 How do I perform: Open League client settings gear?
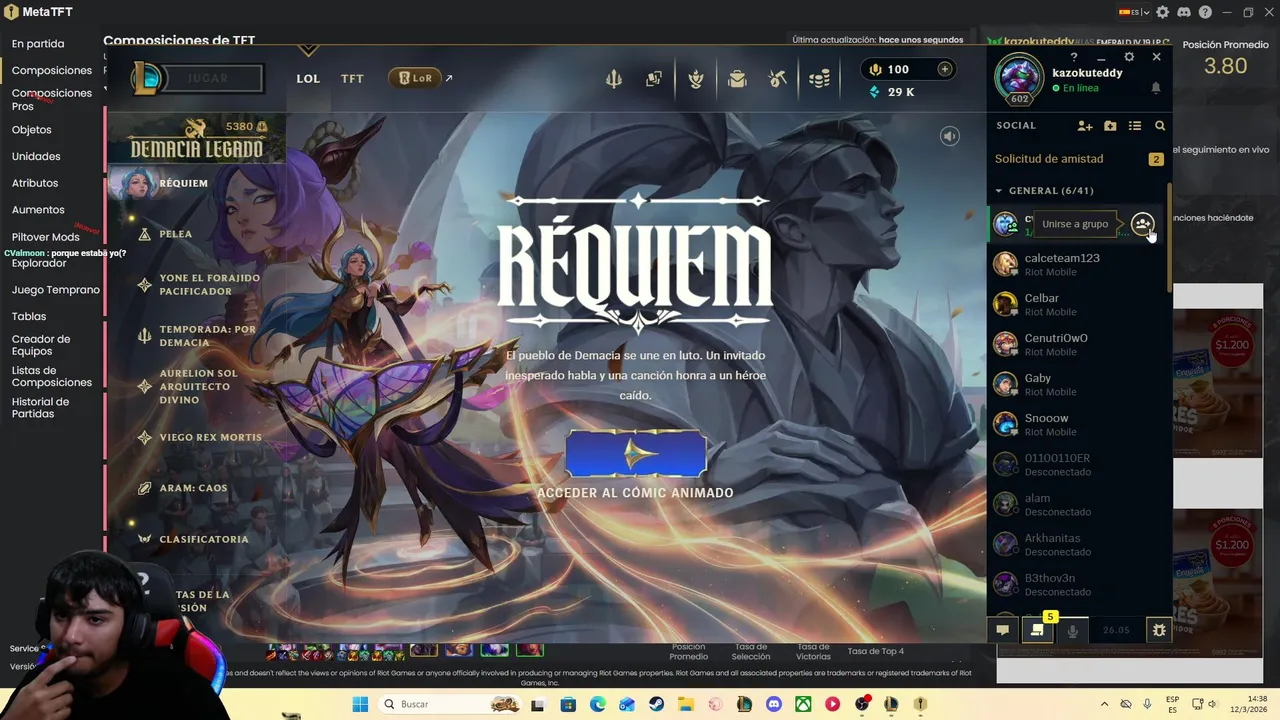coord(1129,58)
